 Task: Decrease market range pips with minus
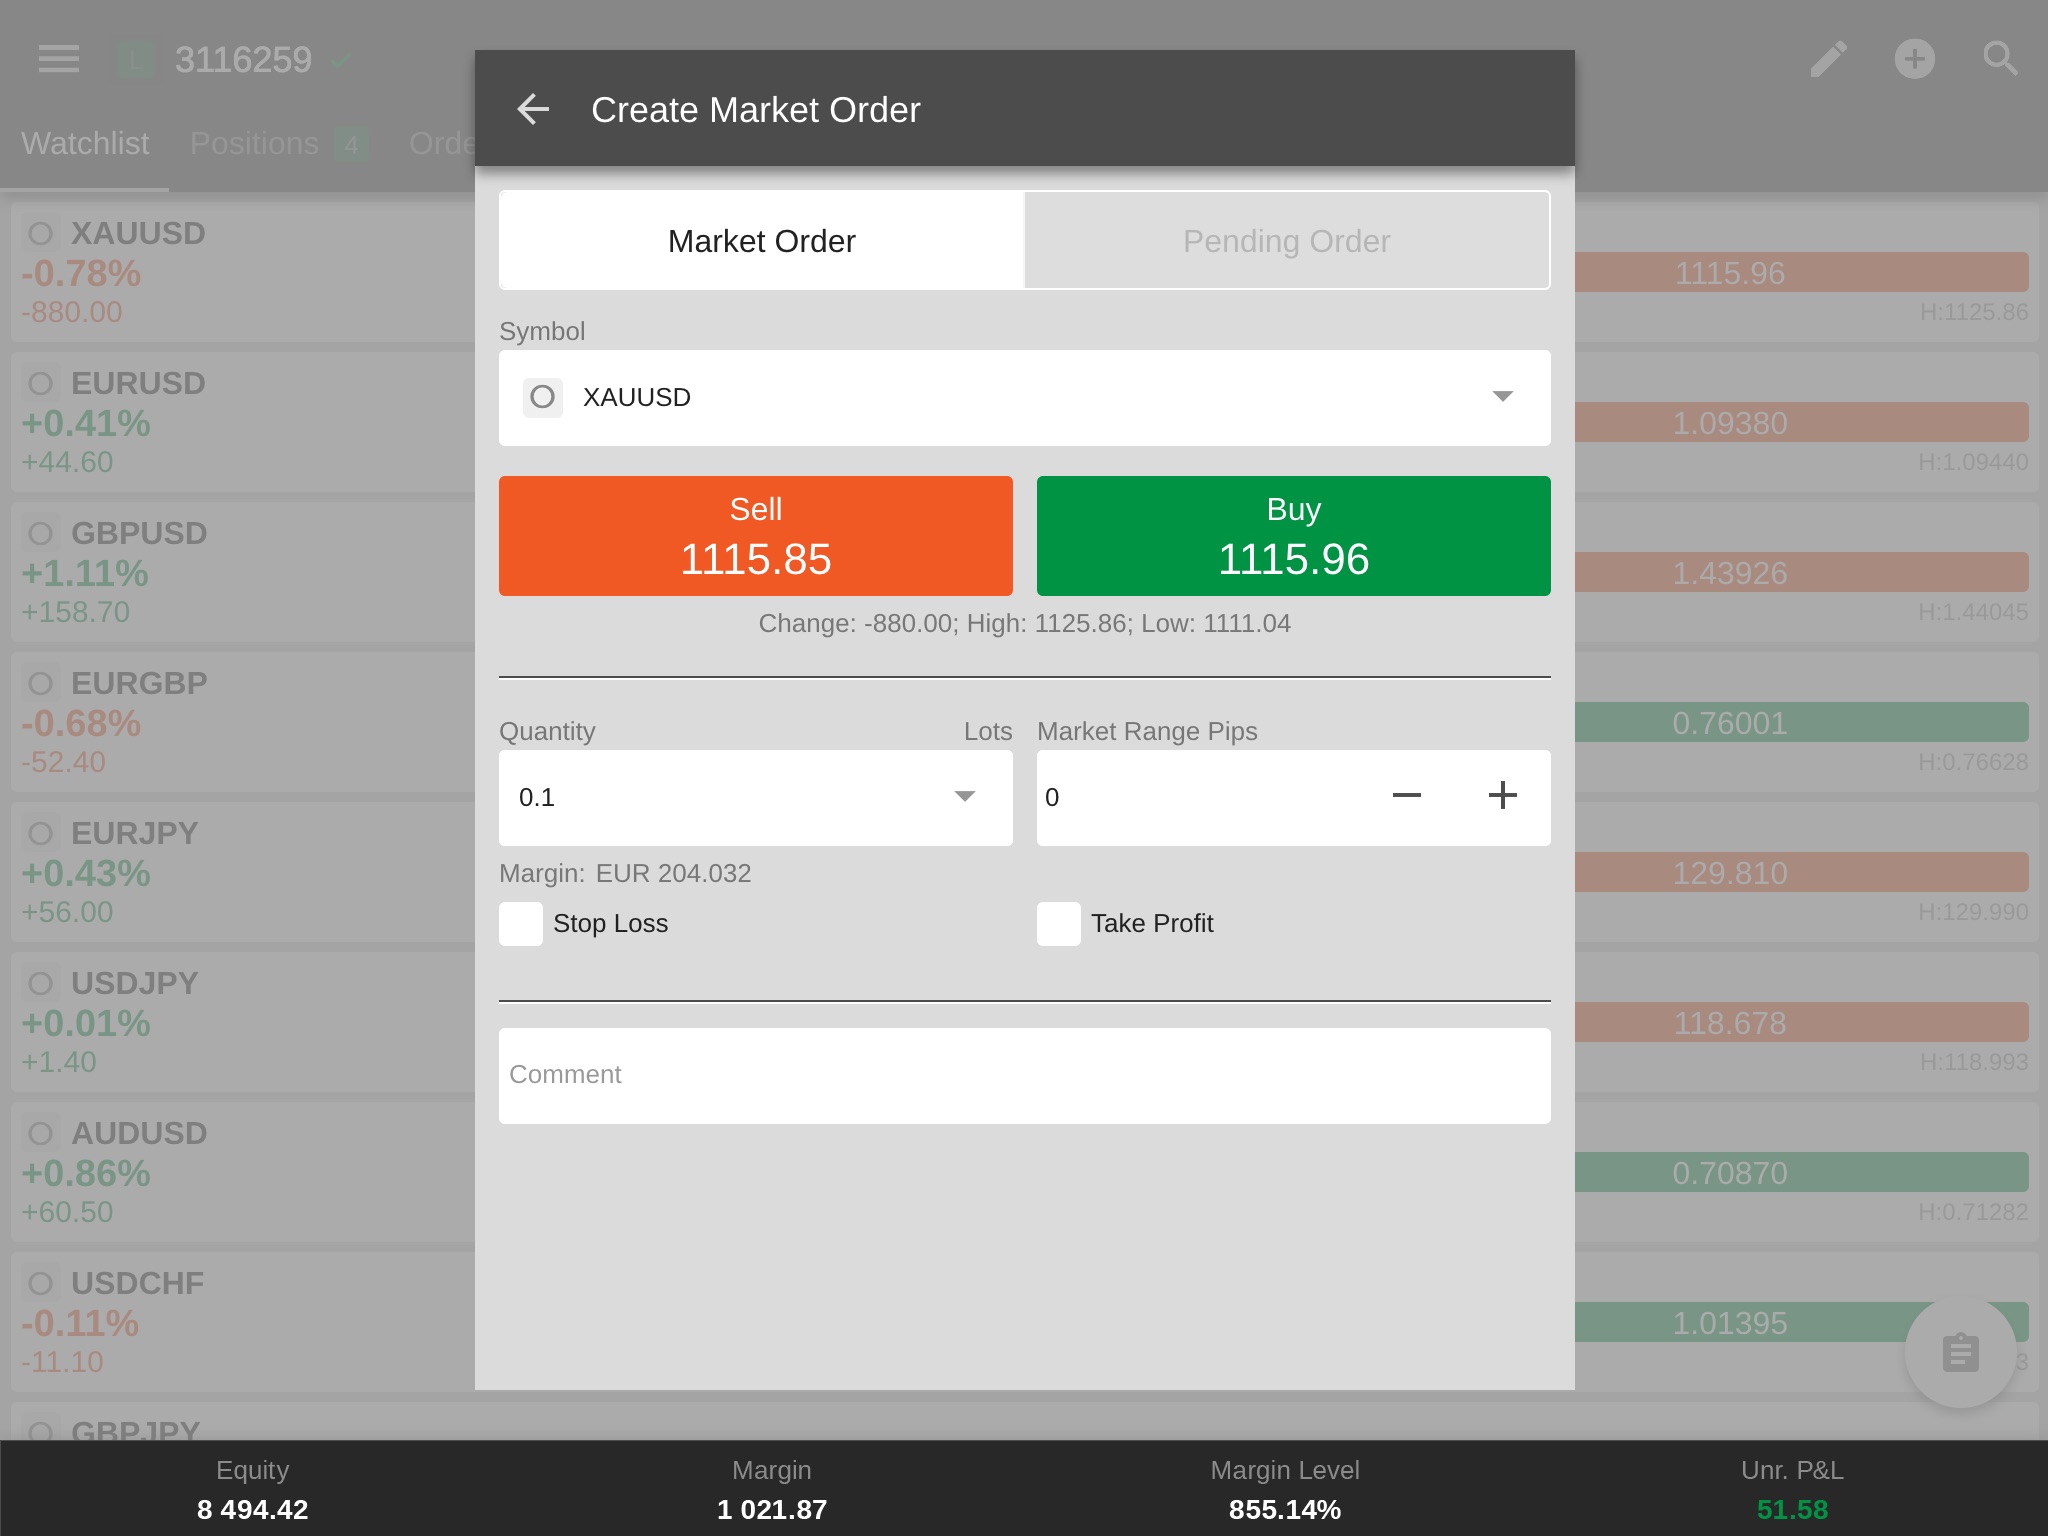tap(1406, 796)
